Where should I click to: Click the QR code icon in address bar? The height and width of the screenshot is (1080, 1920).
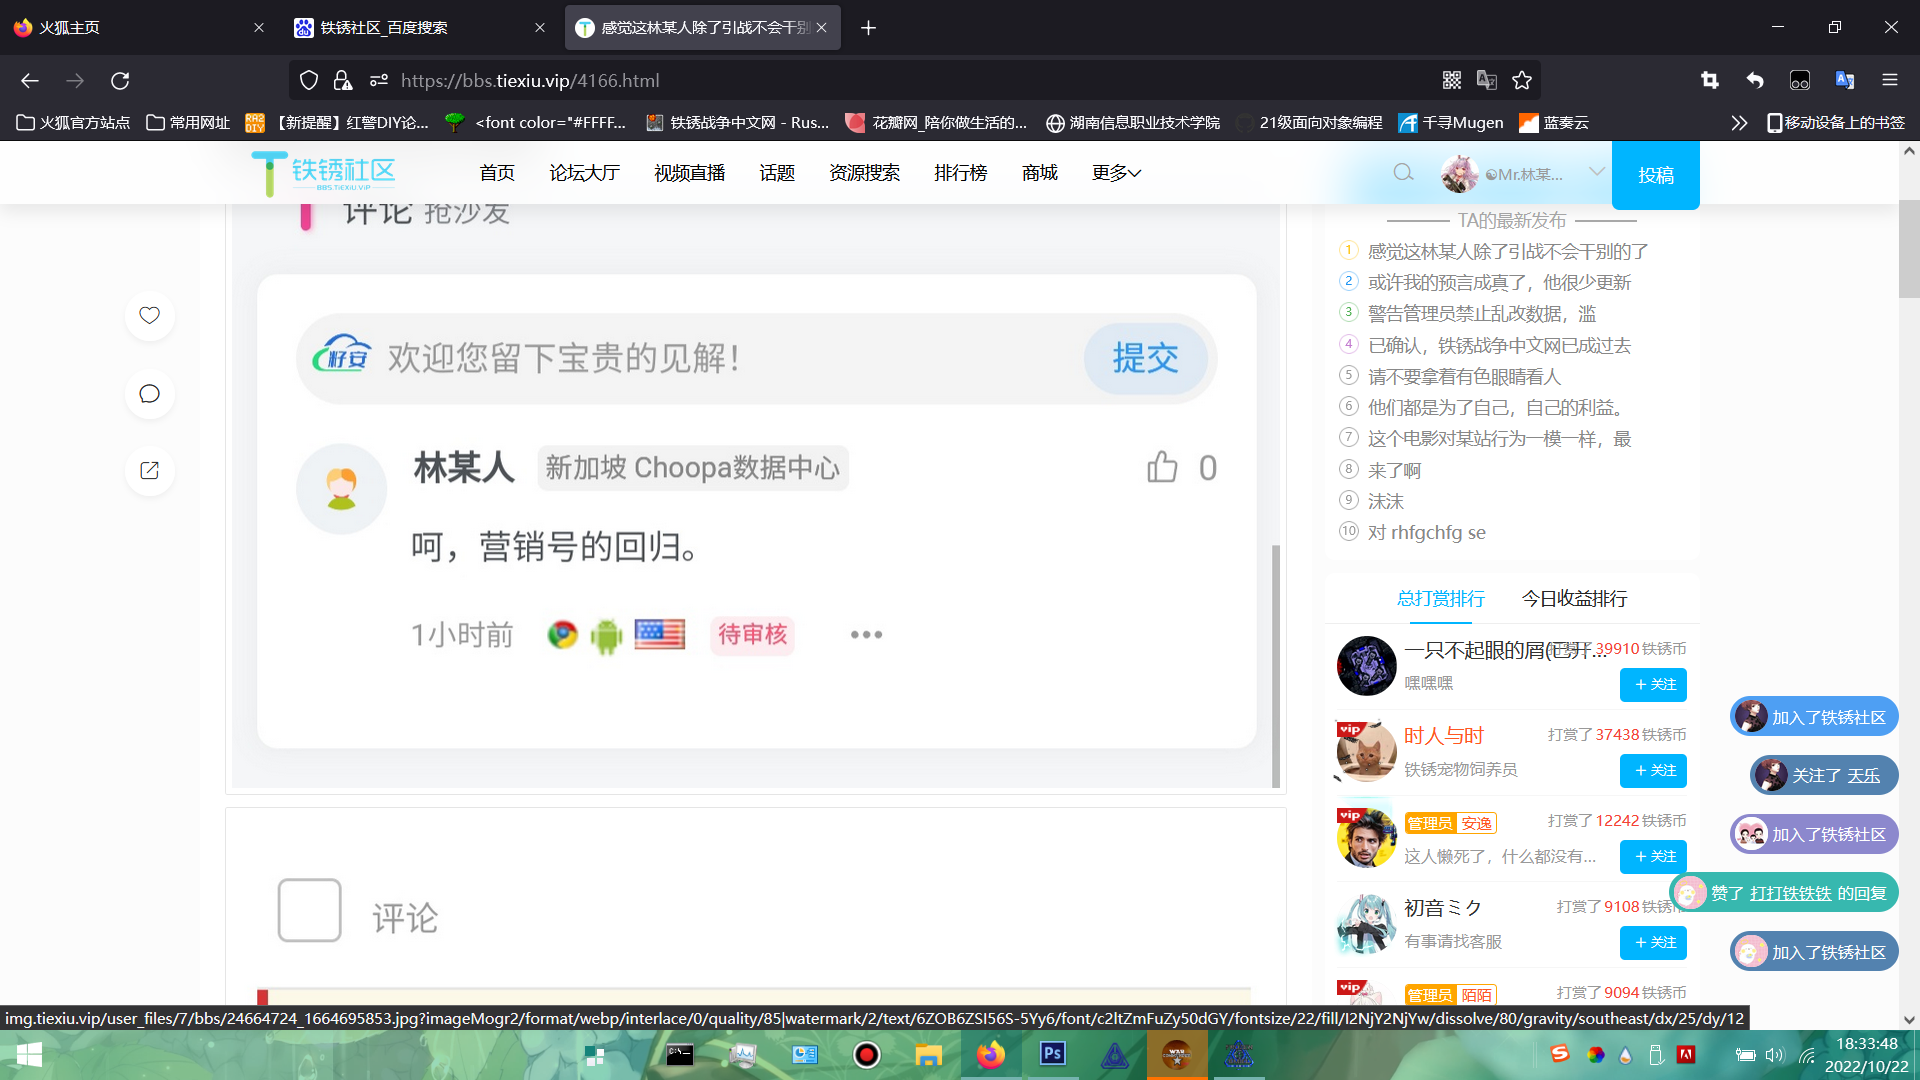coord(1452,80)
